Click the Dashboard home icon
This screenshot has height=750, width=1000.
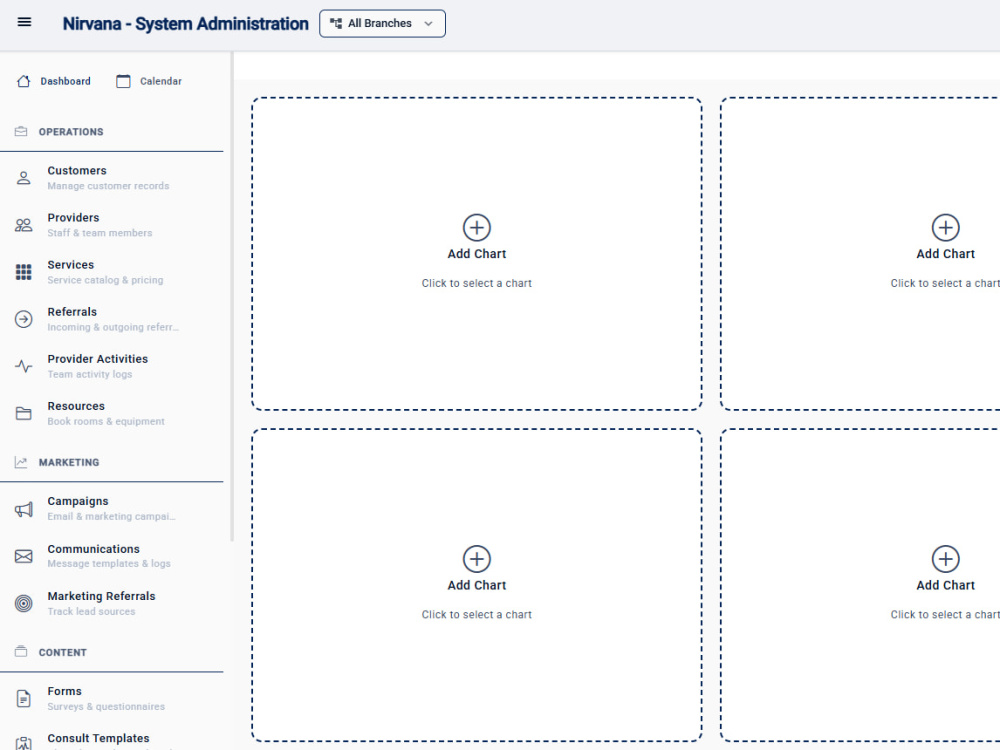pyautogui.click(x=24, y=81)
